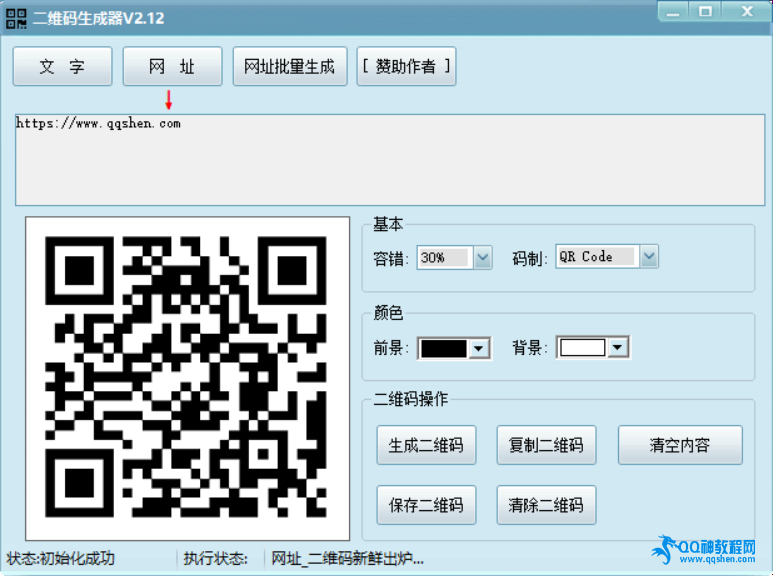Select the 30% error correction value field
The image size is (773, 576).
(445, 257)
